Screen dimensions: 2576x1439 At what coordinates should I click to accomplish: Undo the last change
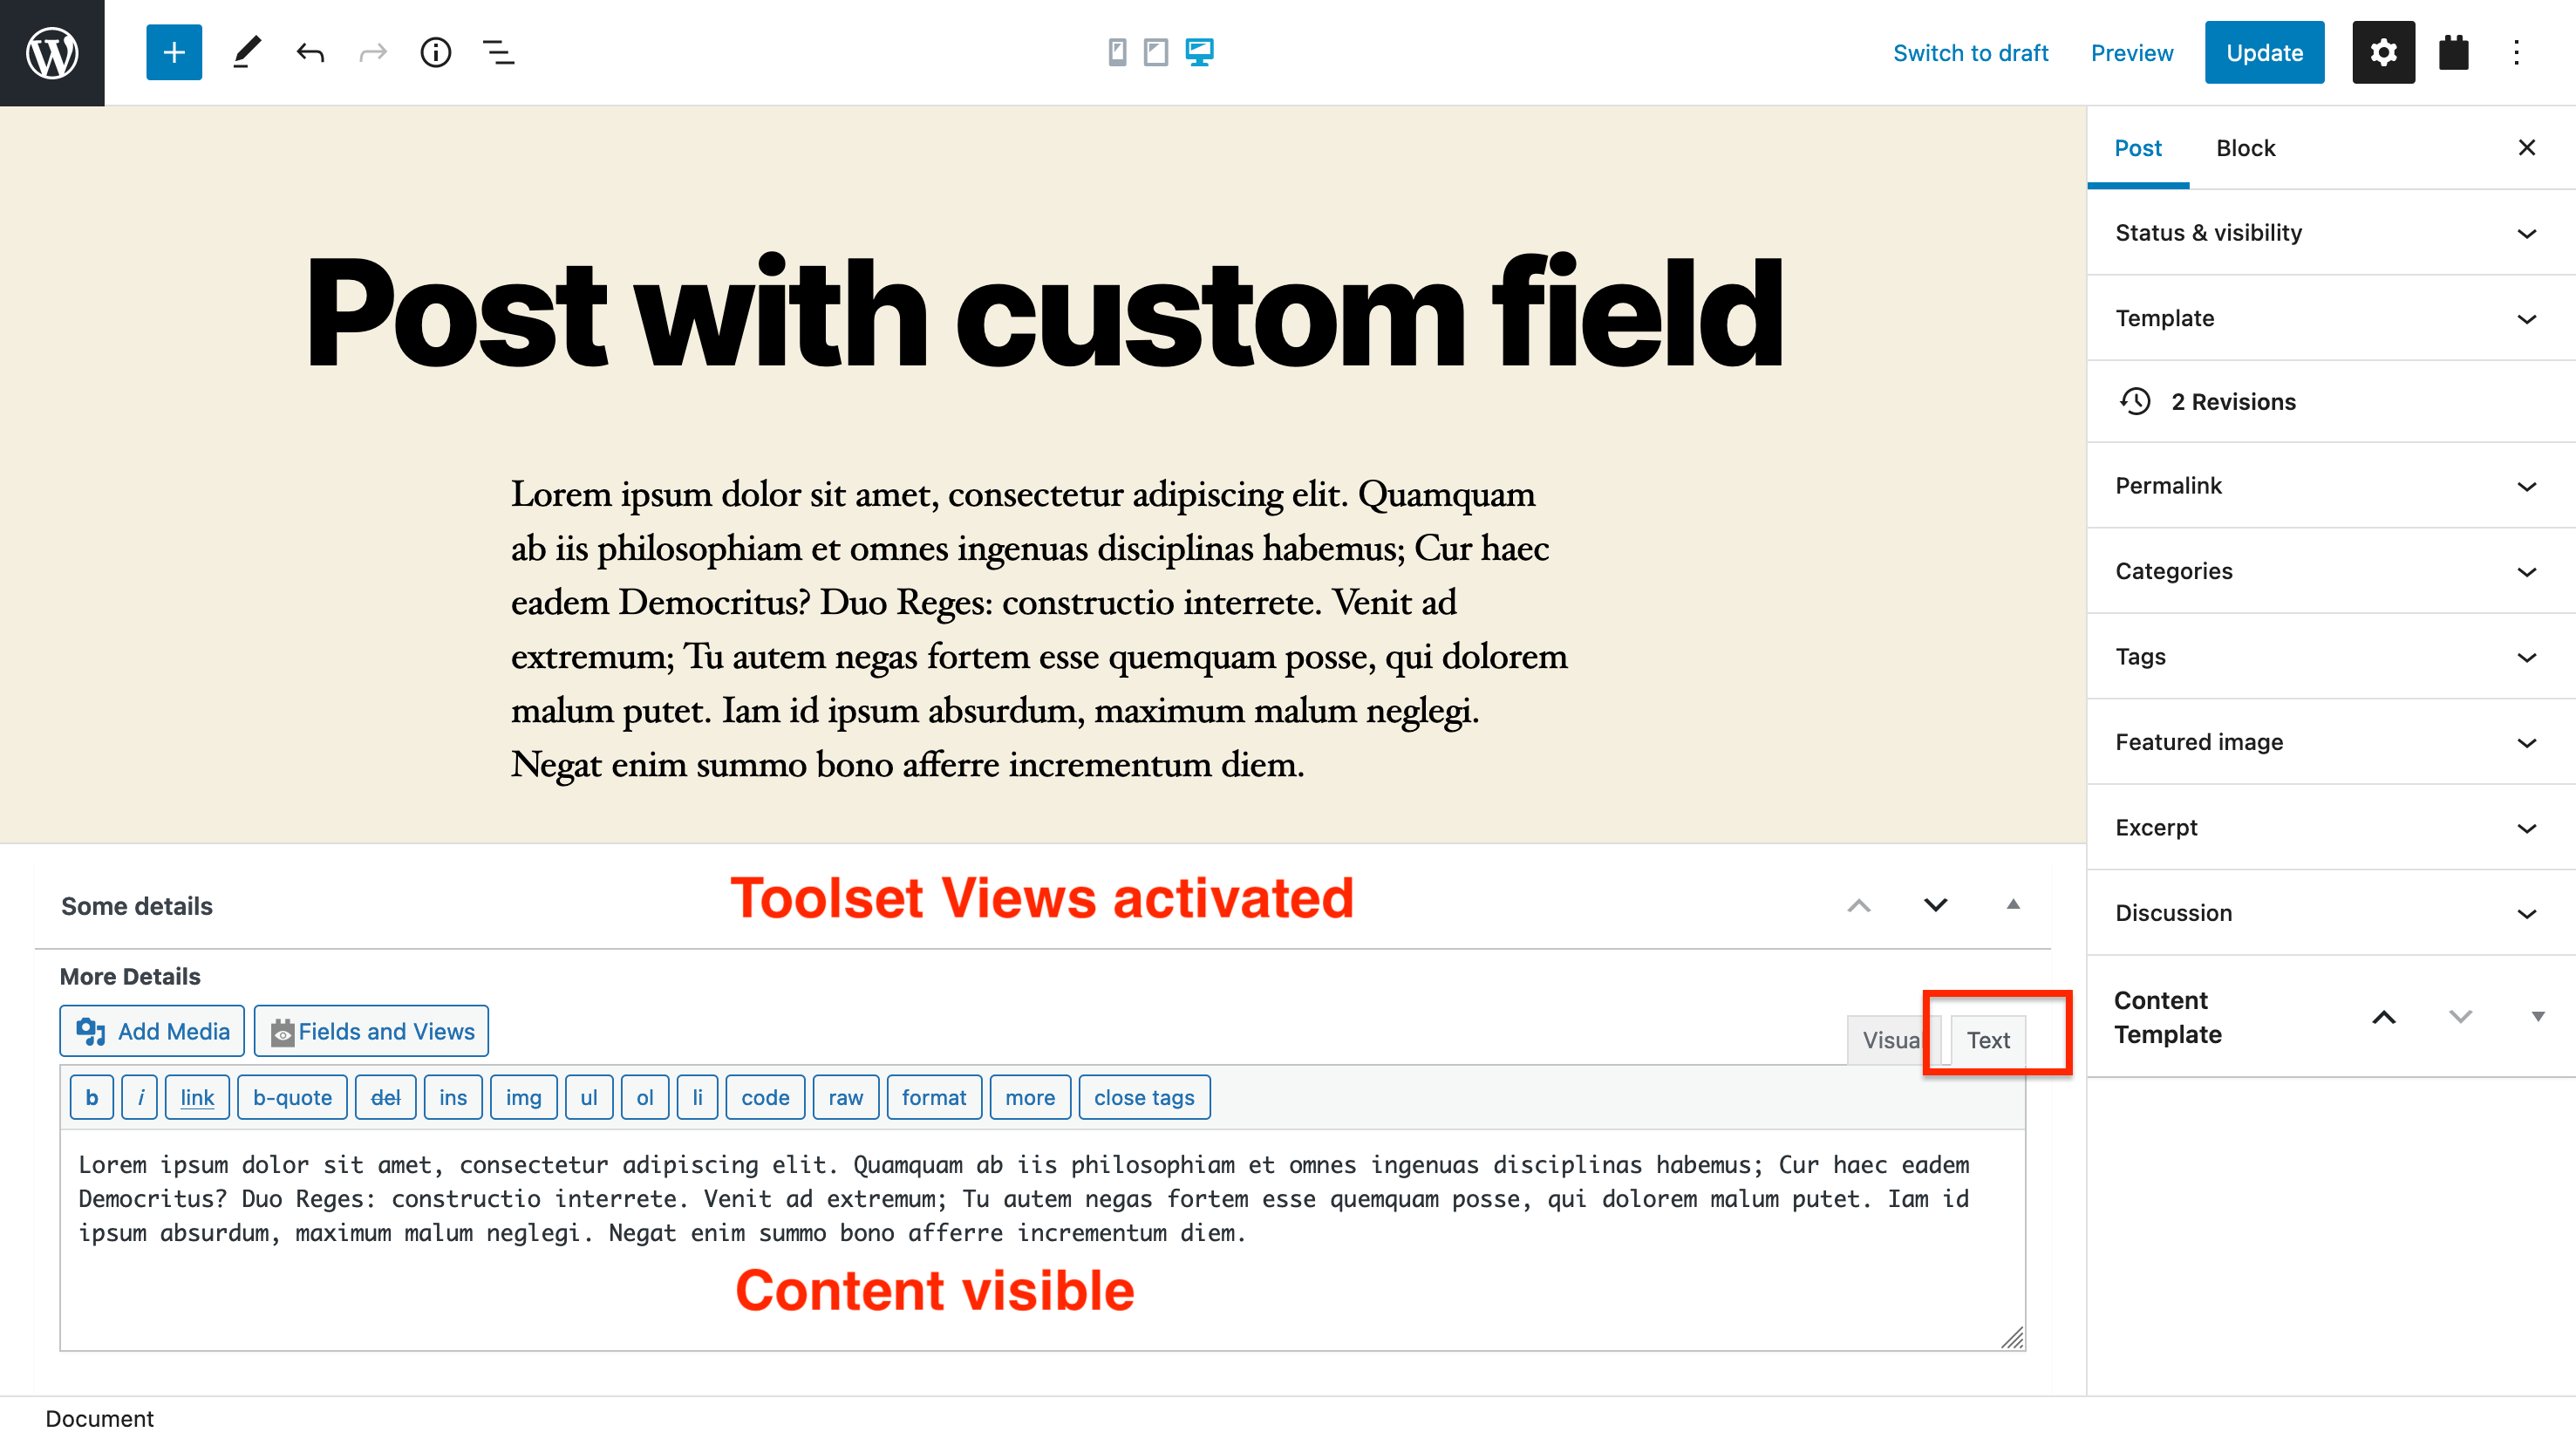click(x=310, y=52)
